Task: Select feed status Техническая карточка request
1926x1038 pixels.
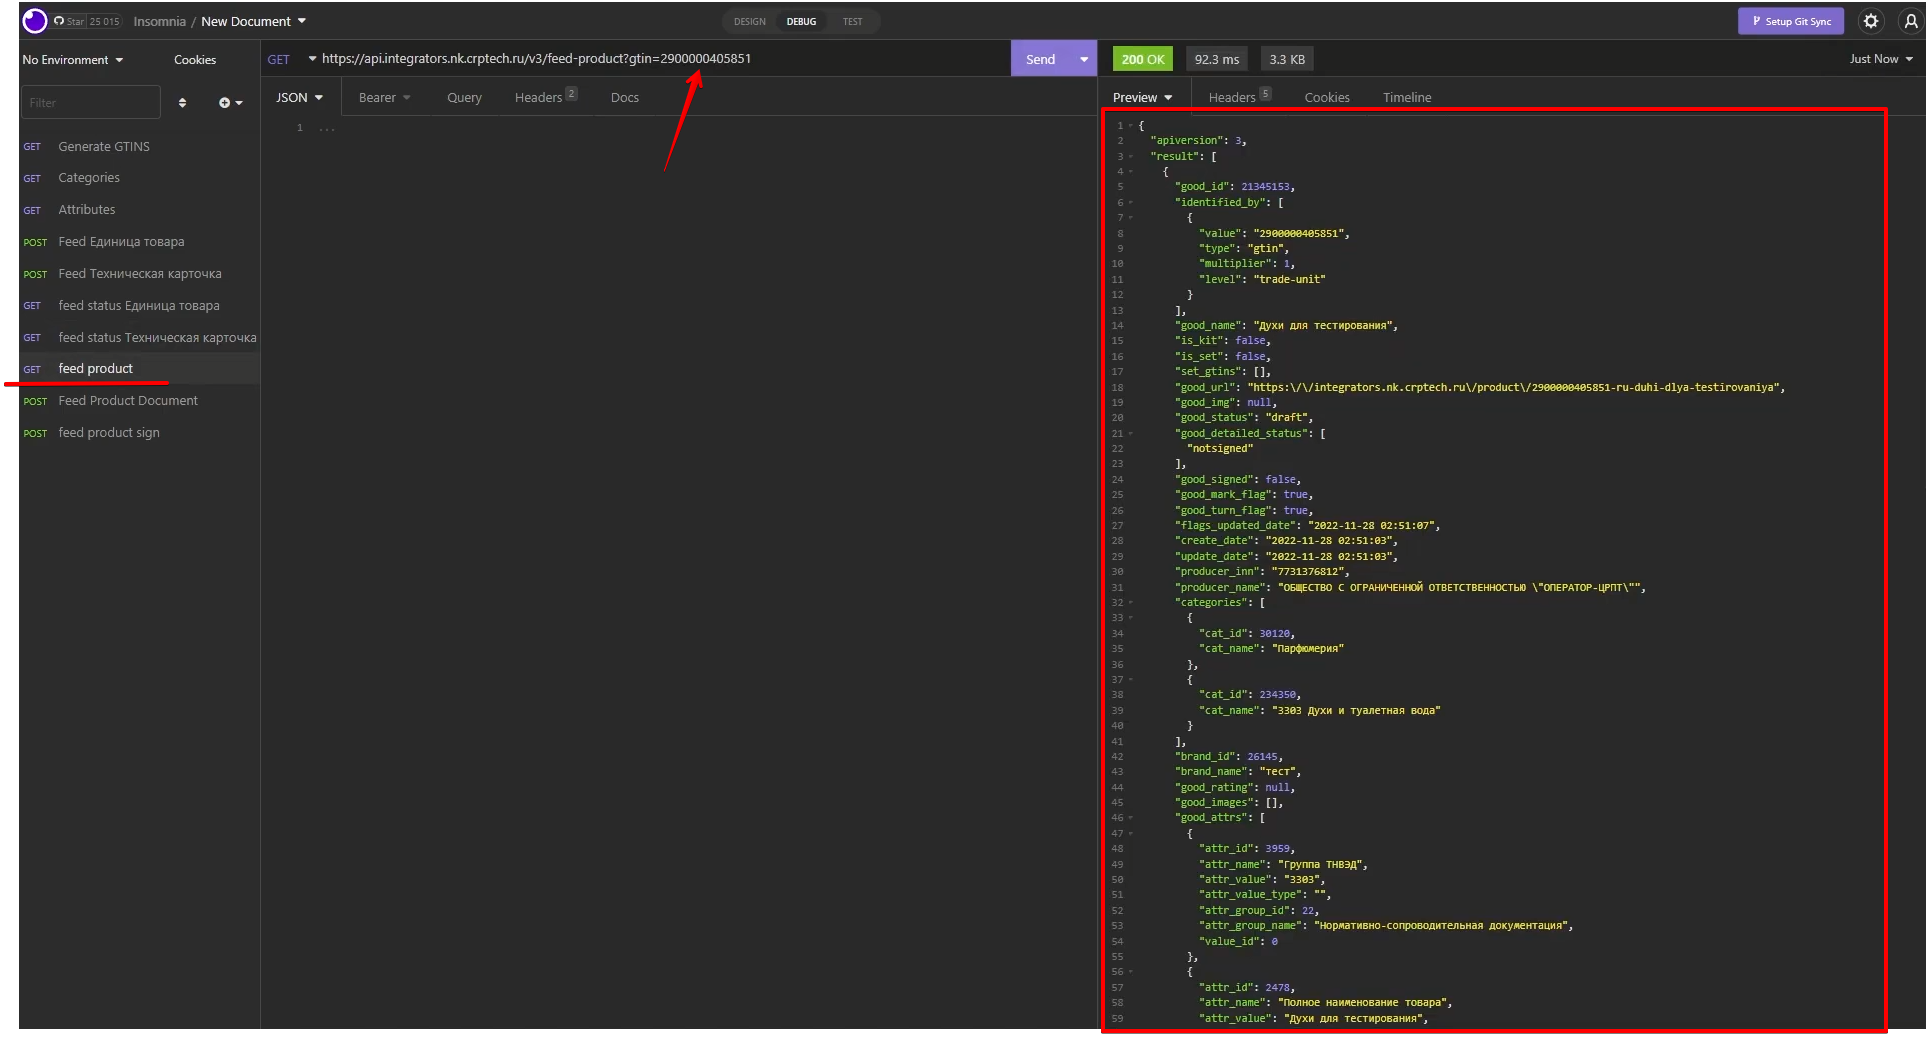Action: tap(140, 338)
